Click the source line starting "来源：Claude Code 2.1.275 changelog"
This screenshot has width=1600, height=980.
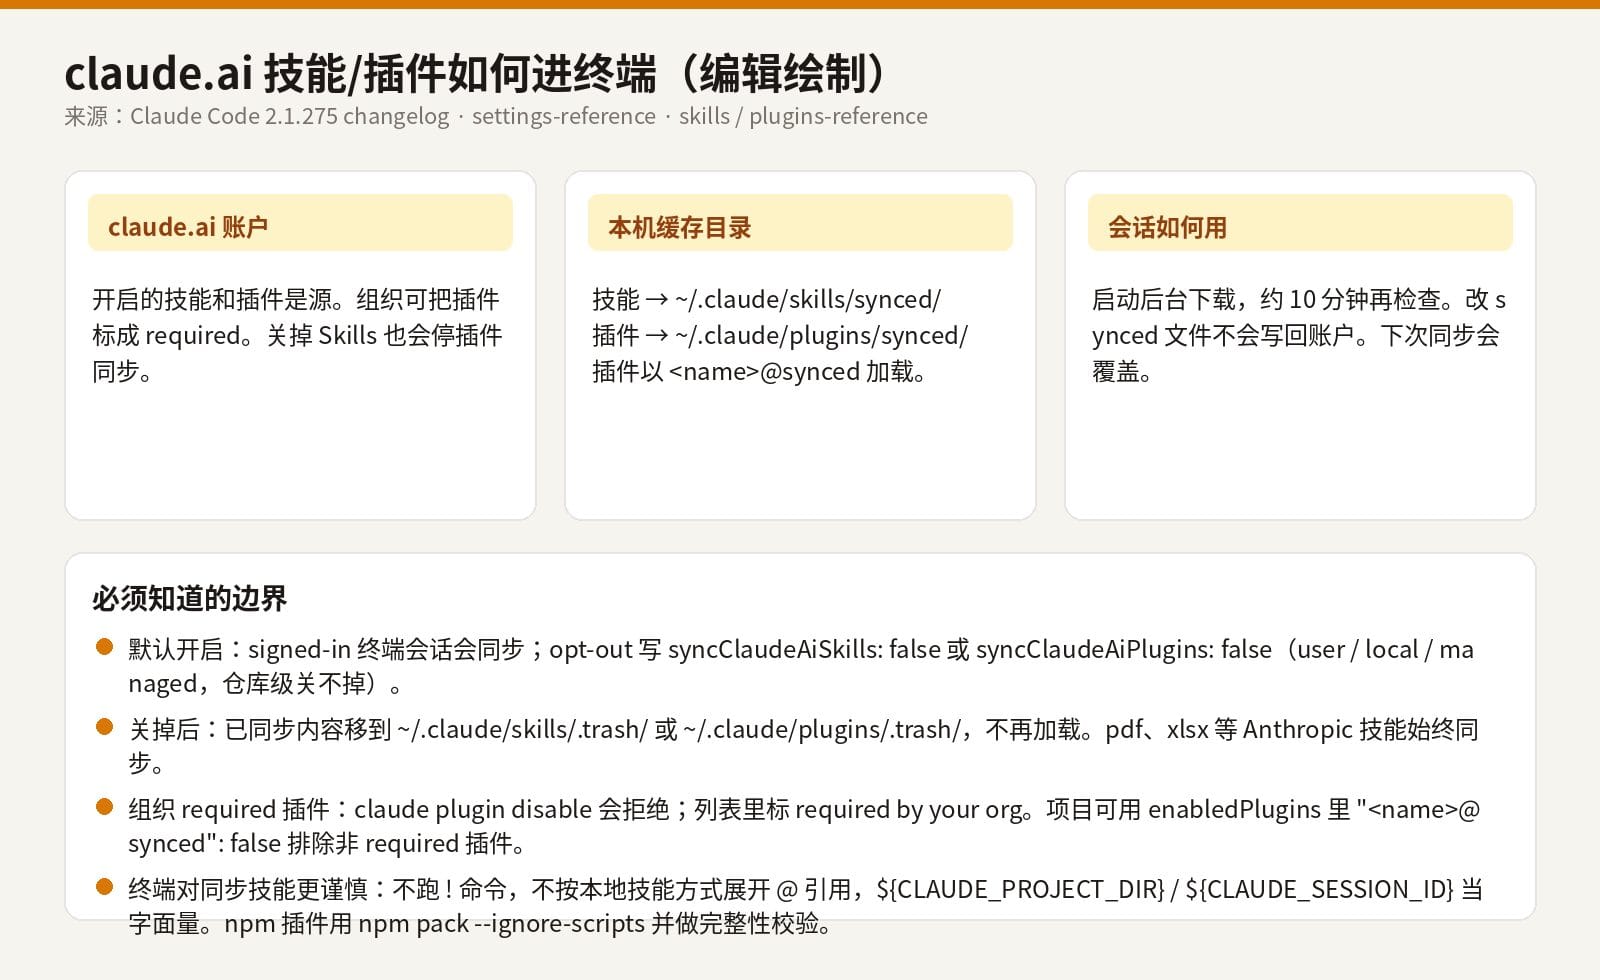496,116
